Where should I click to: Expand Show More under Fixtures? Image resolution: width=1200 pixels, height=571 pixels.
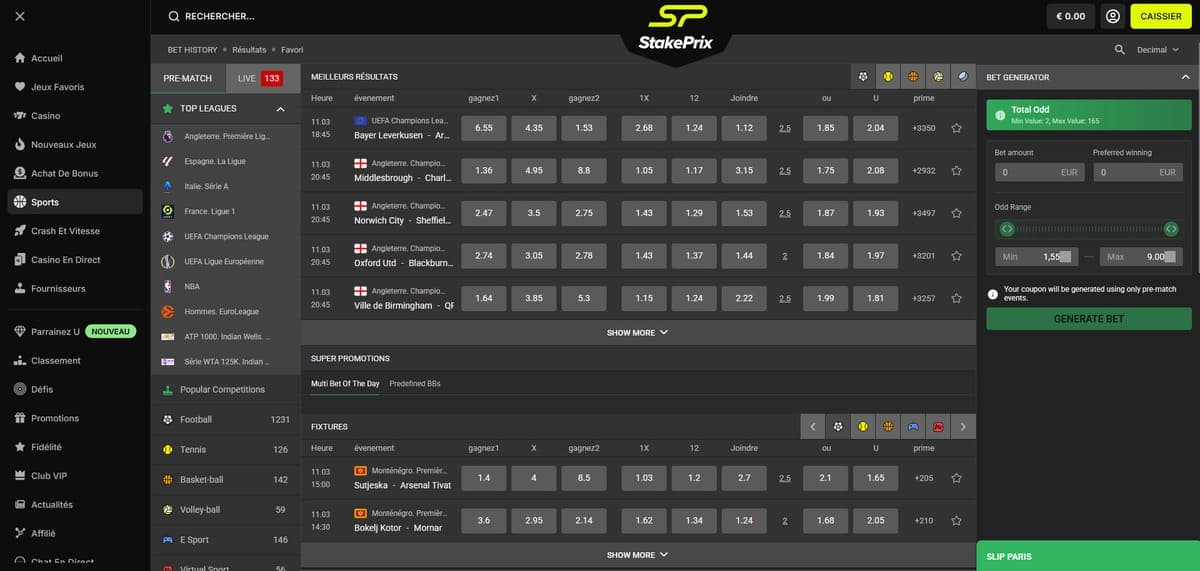pos(637,554)
